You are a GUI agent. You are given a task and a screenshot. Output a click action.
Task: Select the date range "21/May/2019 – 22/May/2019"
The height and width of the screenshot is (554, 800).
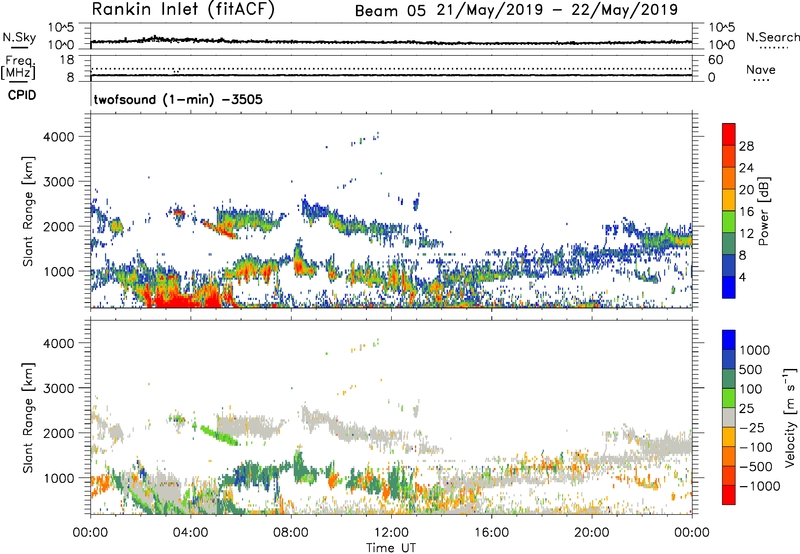click(x=557, y=10)
